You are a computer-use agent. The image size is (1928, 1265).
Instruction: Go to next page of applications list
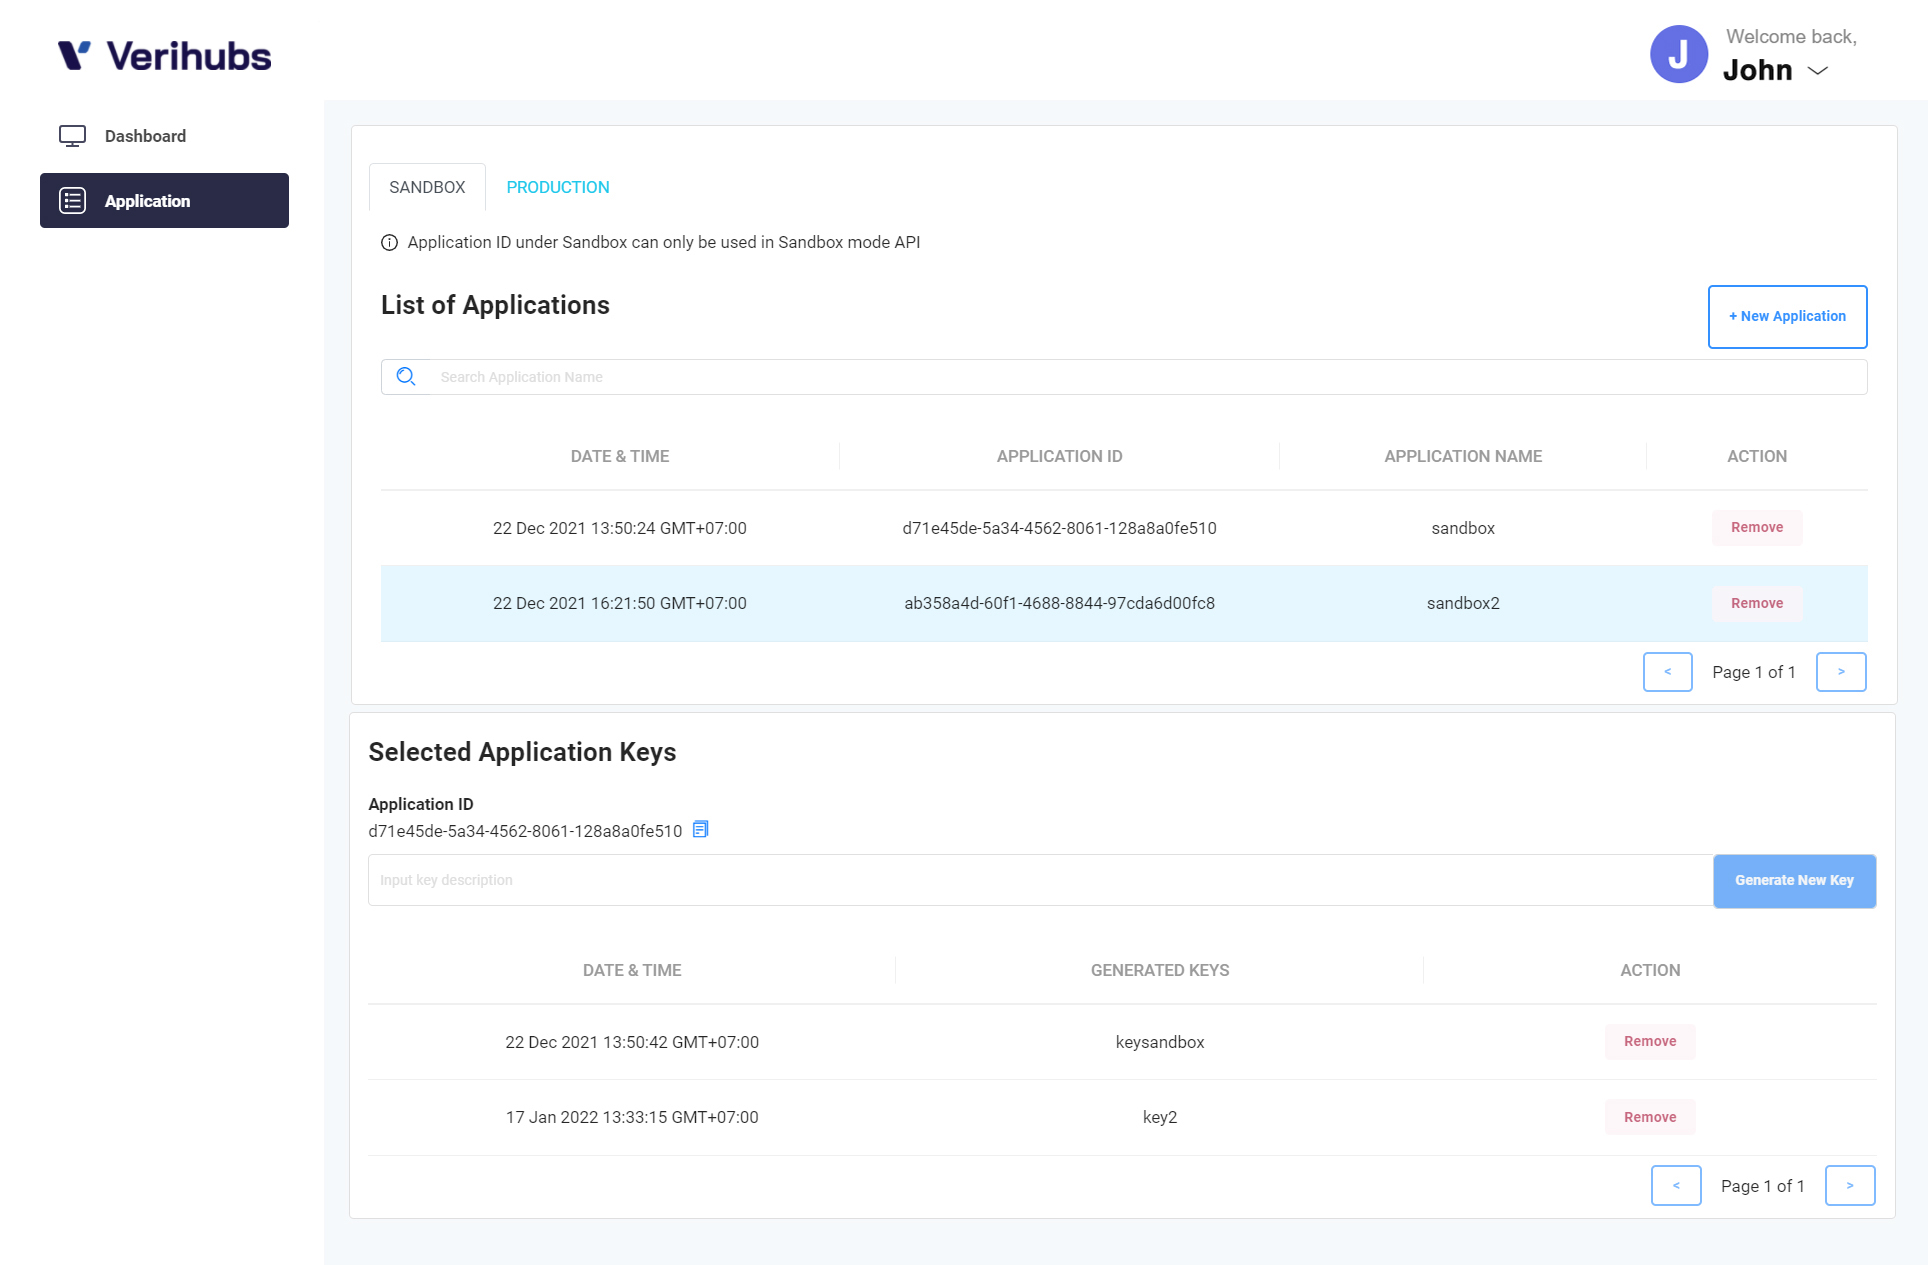1840,672
